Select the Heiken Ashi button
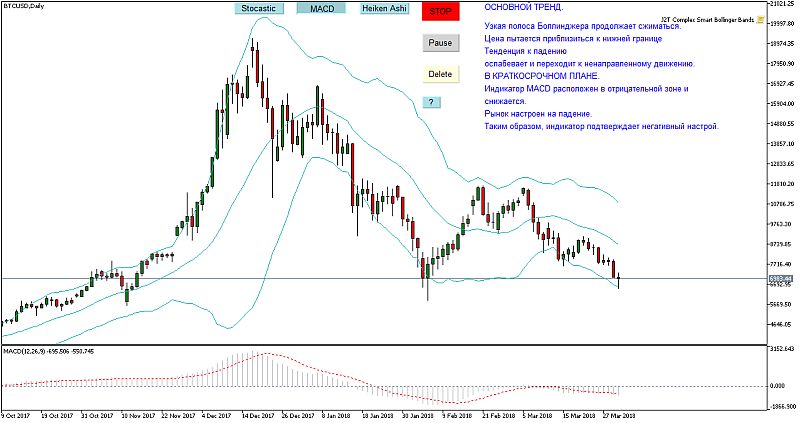 point(384,9)
